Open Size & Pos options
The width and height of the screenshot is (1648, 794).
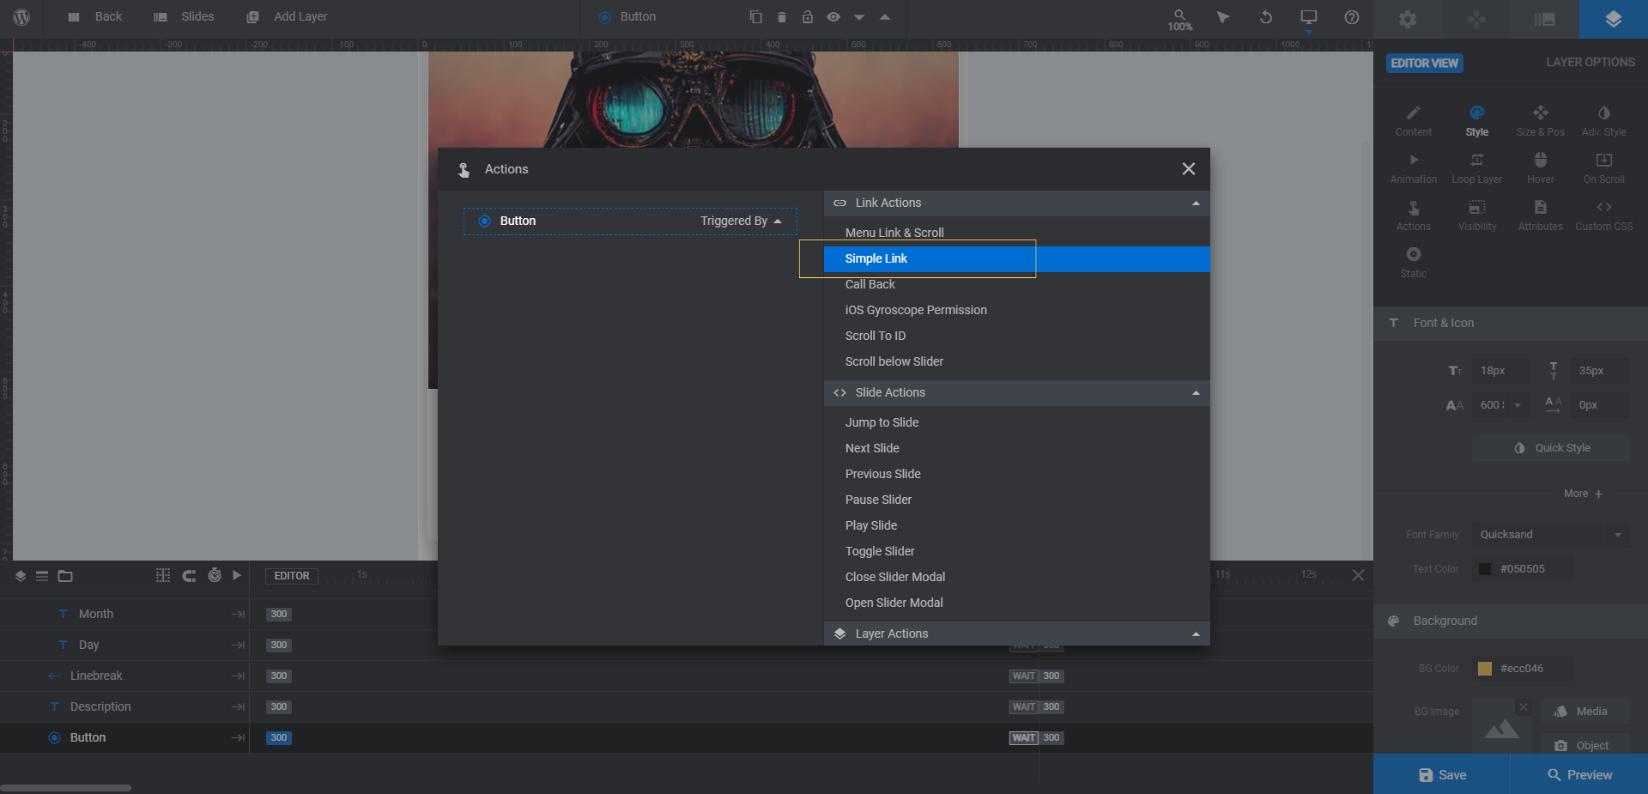pyautogui.click(x=1540, y=121)
